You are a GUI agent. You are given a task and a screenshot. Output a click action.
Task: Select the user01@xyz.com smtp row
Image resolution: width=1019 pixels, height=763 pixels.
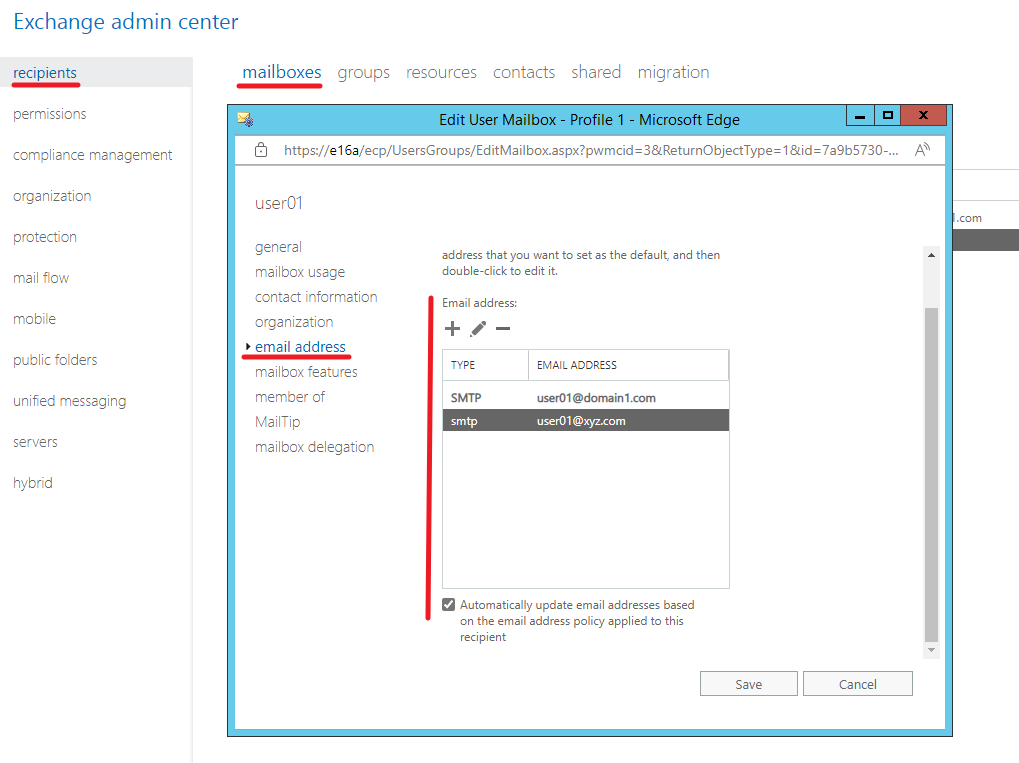[586, 420]
